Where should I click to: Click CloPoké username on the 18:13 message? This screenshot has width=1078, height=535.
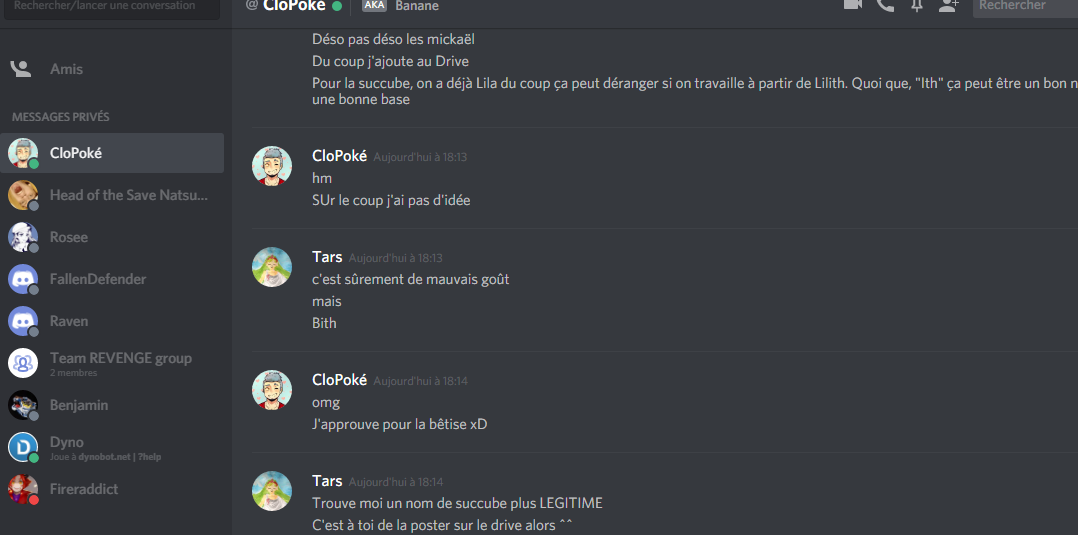pos(340,156)
